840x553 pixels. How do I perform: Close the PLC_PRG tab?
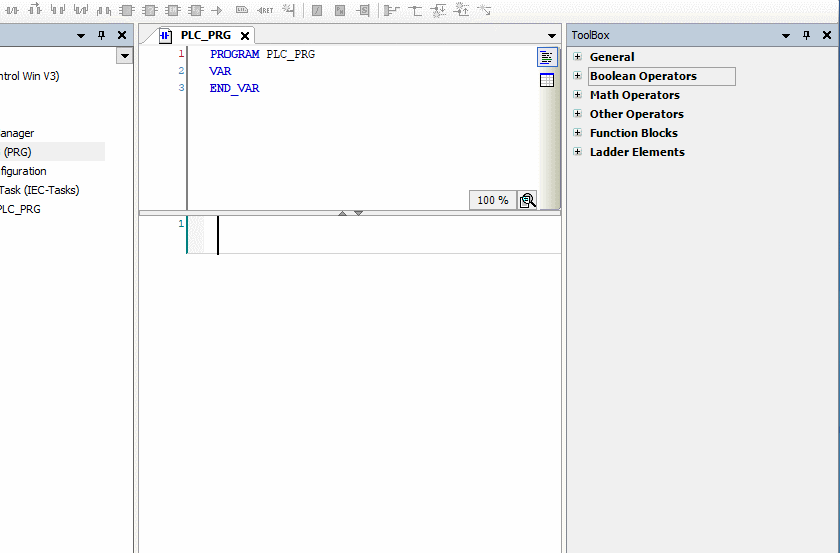point(245,35)
